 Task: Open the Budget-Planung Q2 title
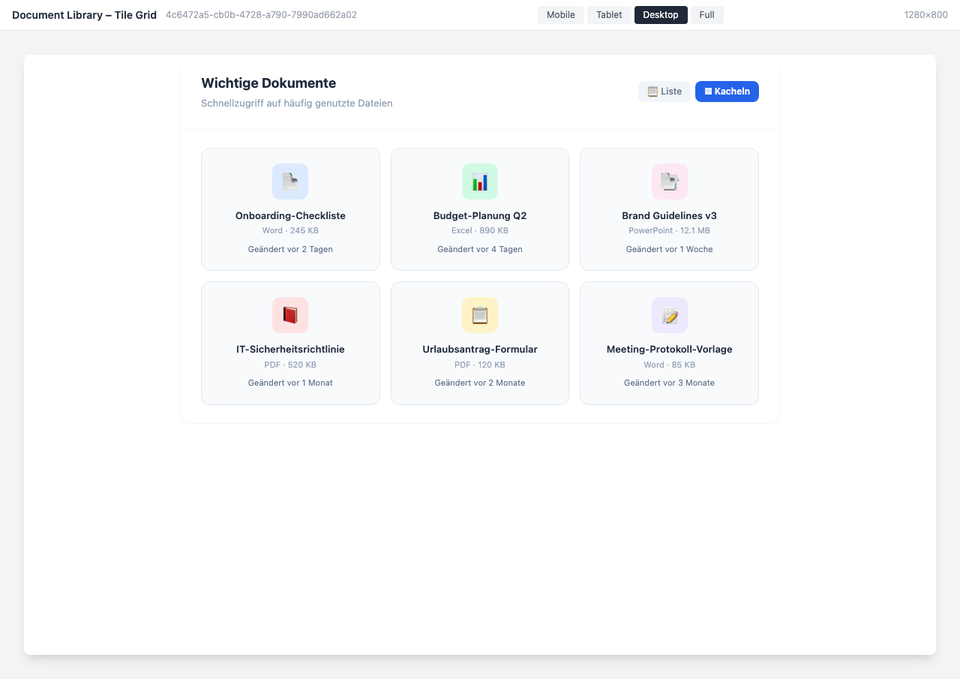point(480,215)
